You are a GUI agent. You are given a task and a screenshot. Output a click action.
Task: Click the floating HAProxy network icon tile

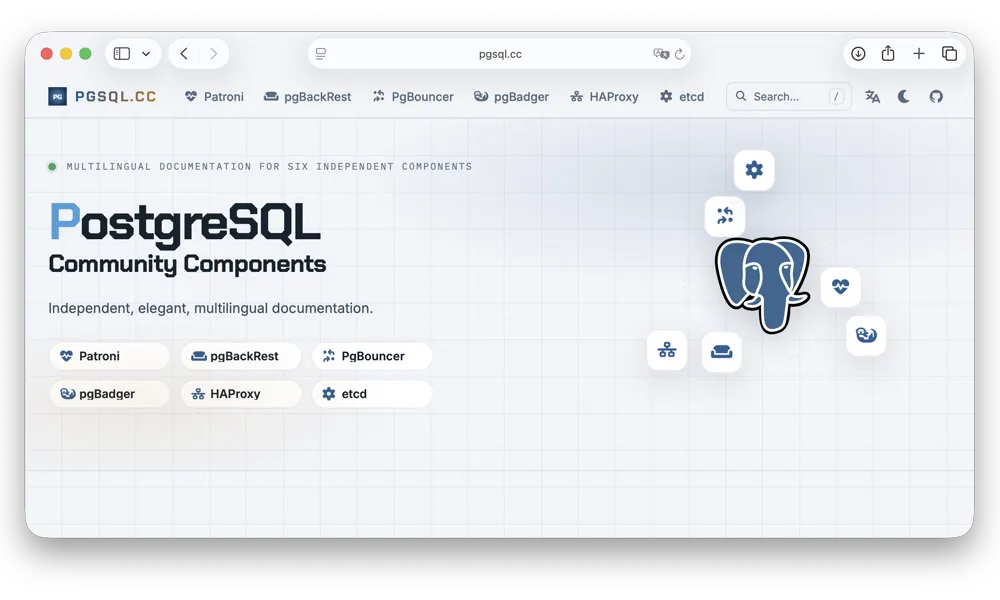point(667,350)
